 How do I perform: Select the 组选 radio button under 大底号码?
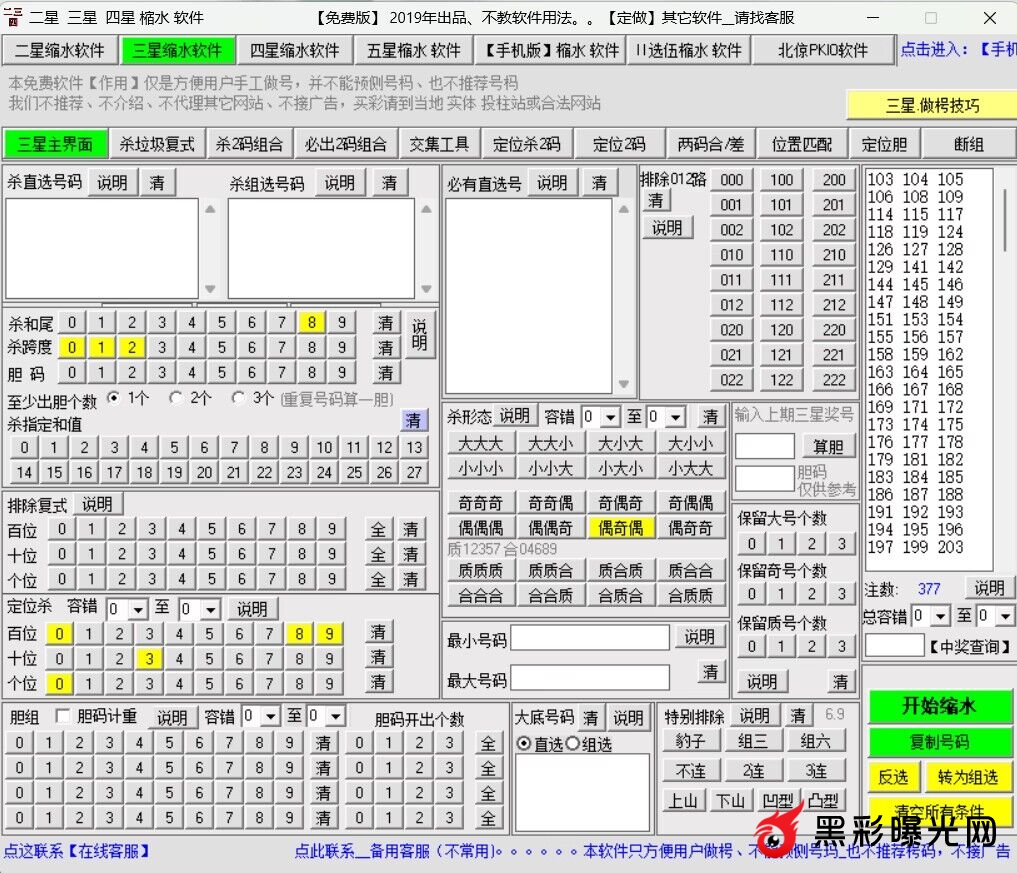(x=573, y=744)
